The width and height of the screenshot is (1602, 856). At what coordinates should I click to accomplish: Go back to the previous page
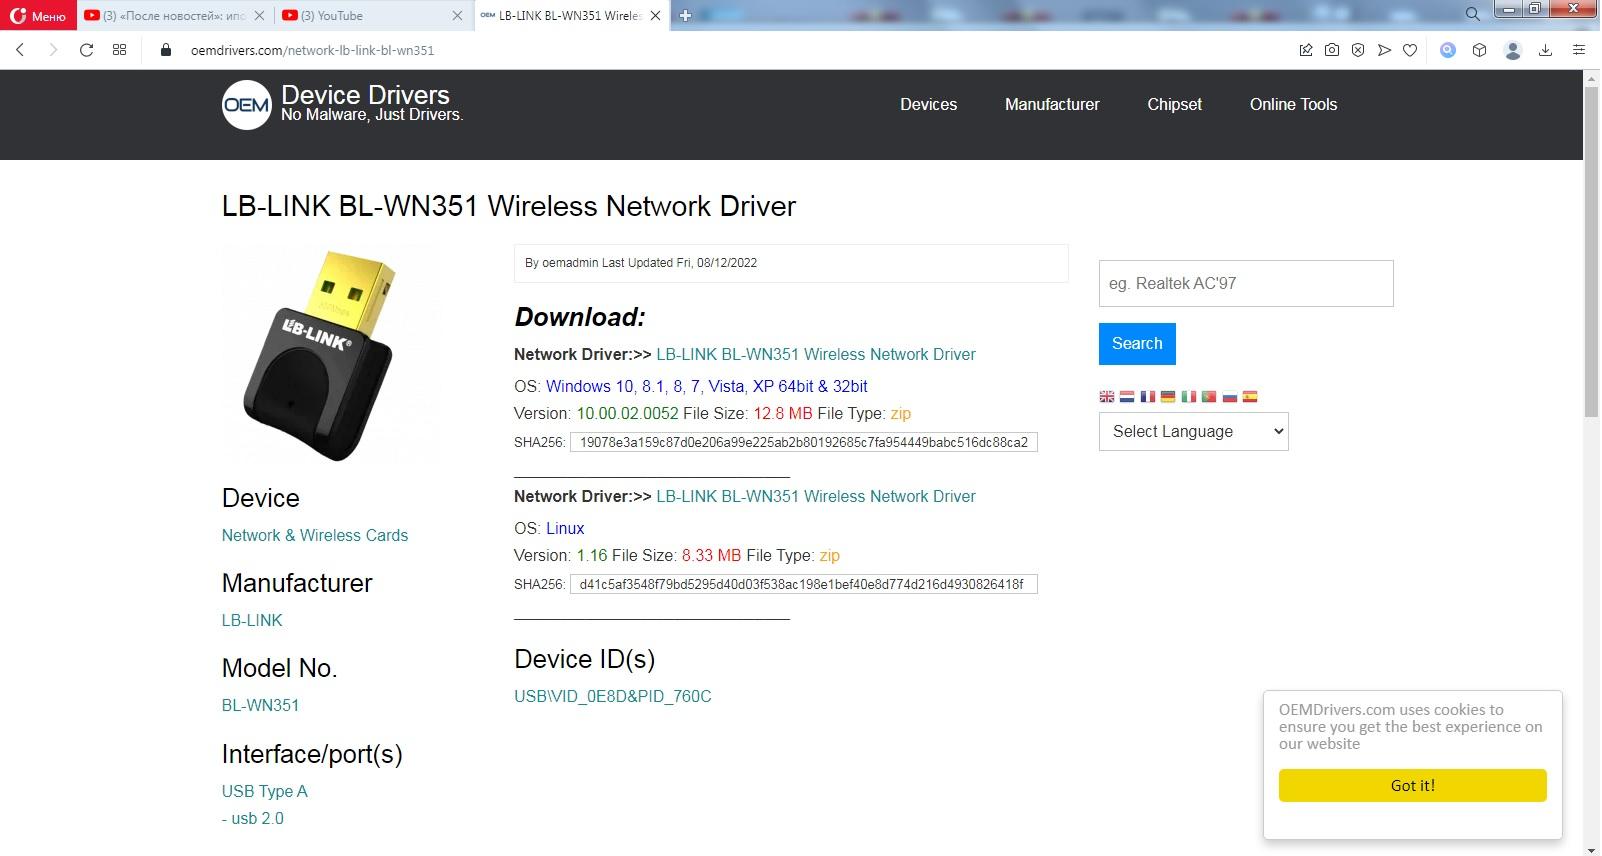tap(20, 50)
